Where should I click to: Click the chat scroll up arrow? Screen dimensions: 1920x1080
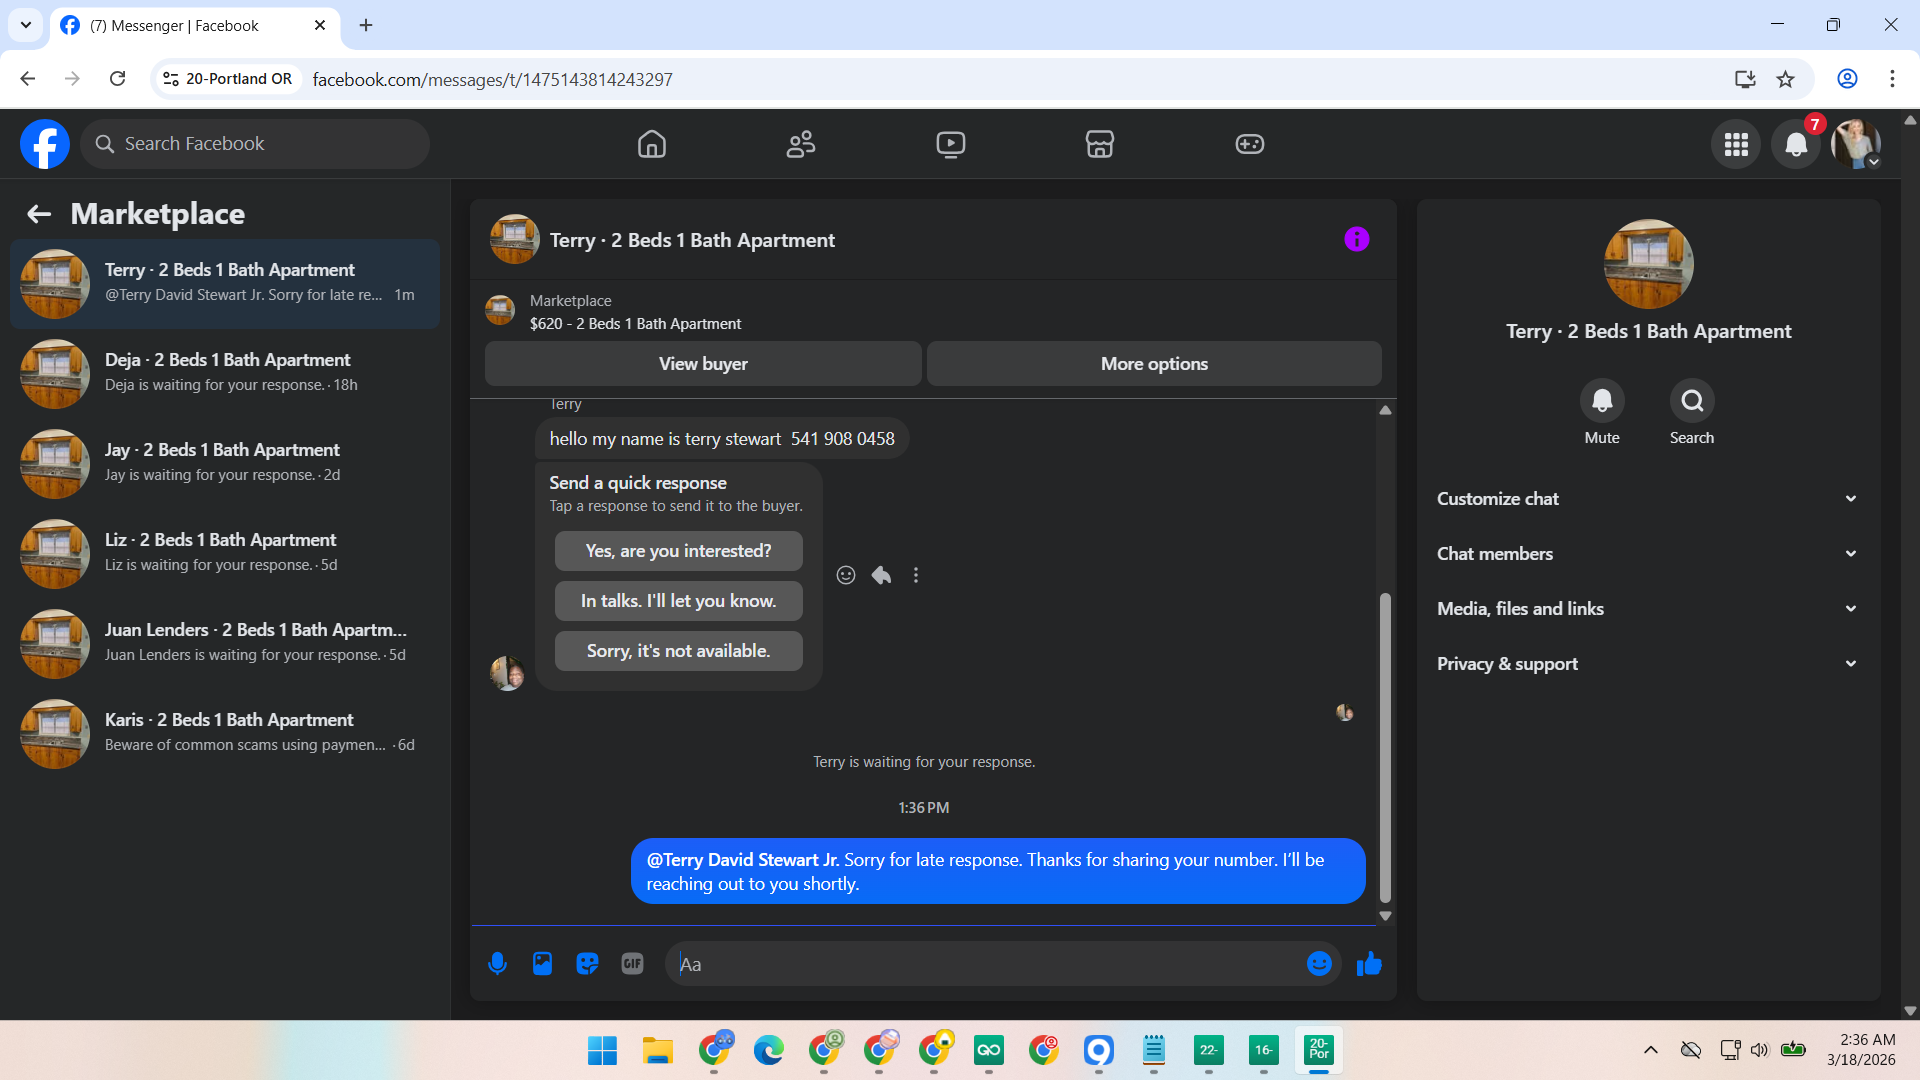coord(1385,410)
